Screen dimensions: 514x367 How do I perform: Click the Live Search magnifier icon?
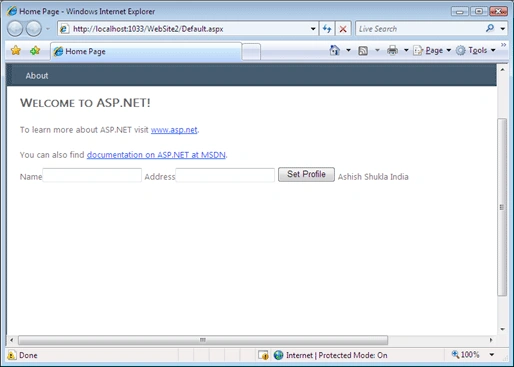tap(490, 28)
